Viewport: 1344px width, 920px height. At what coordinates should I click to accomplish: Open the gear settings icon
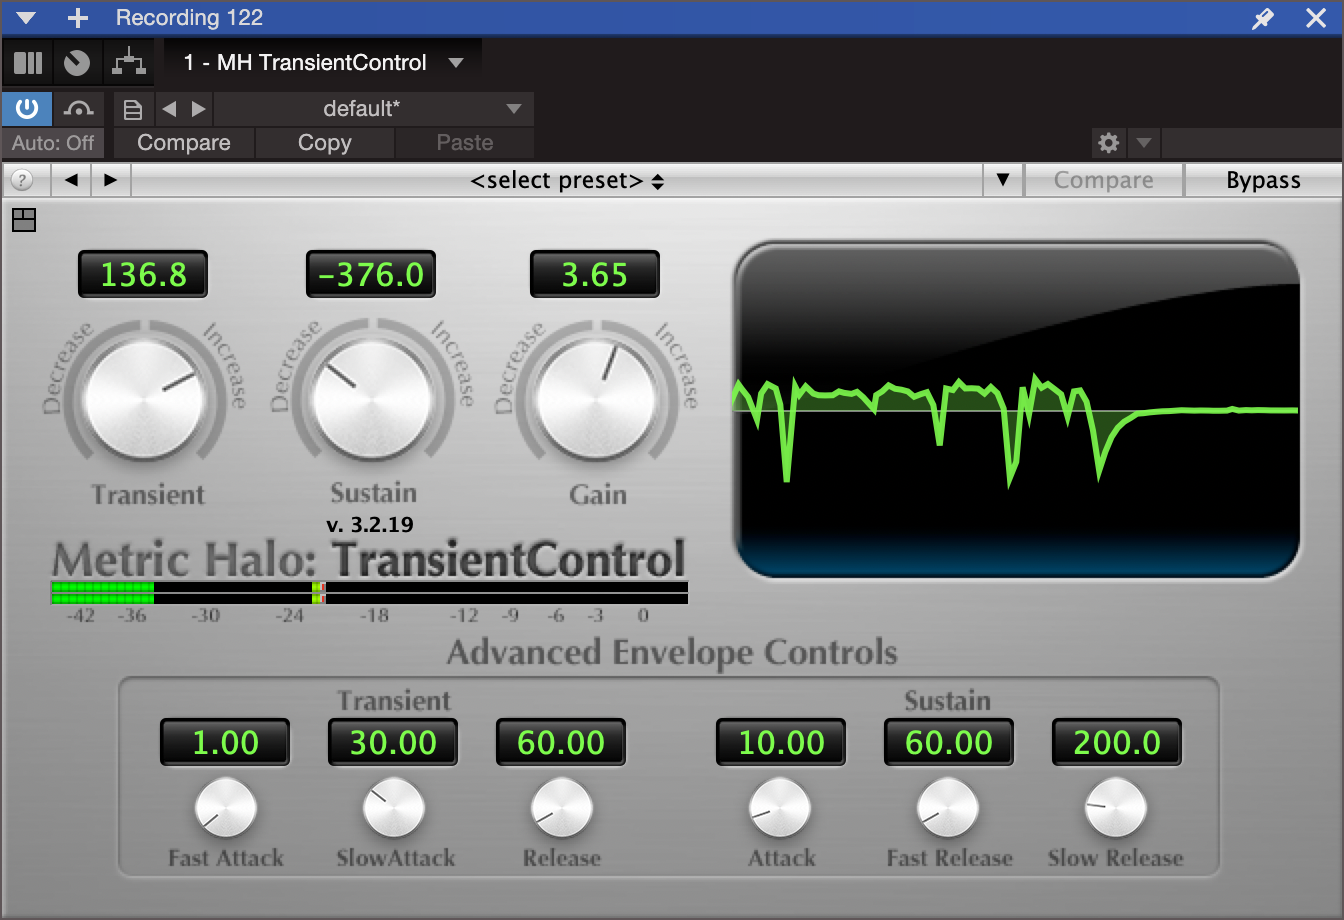[x=1108, y=143]
